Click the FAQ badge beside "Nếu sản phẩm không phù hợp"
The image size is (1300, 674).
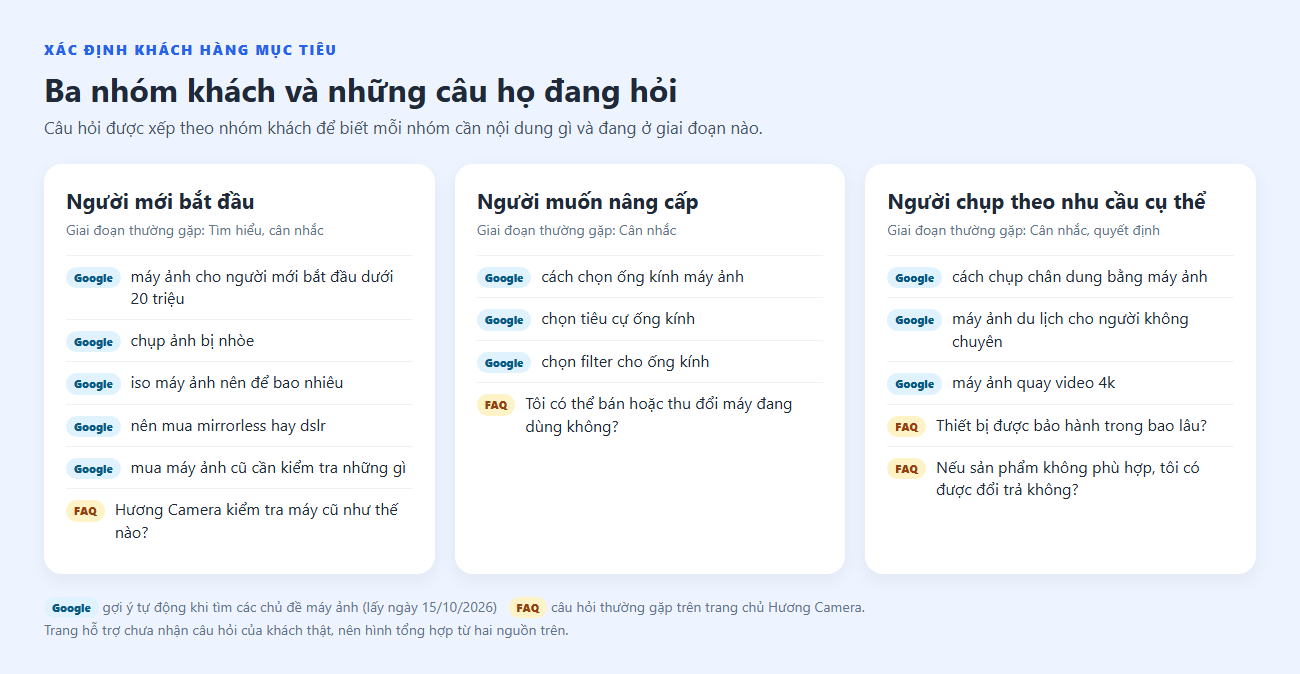906,469
